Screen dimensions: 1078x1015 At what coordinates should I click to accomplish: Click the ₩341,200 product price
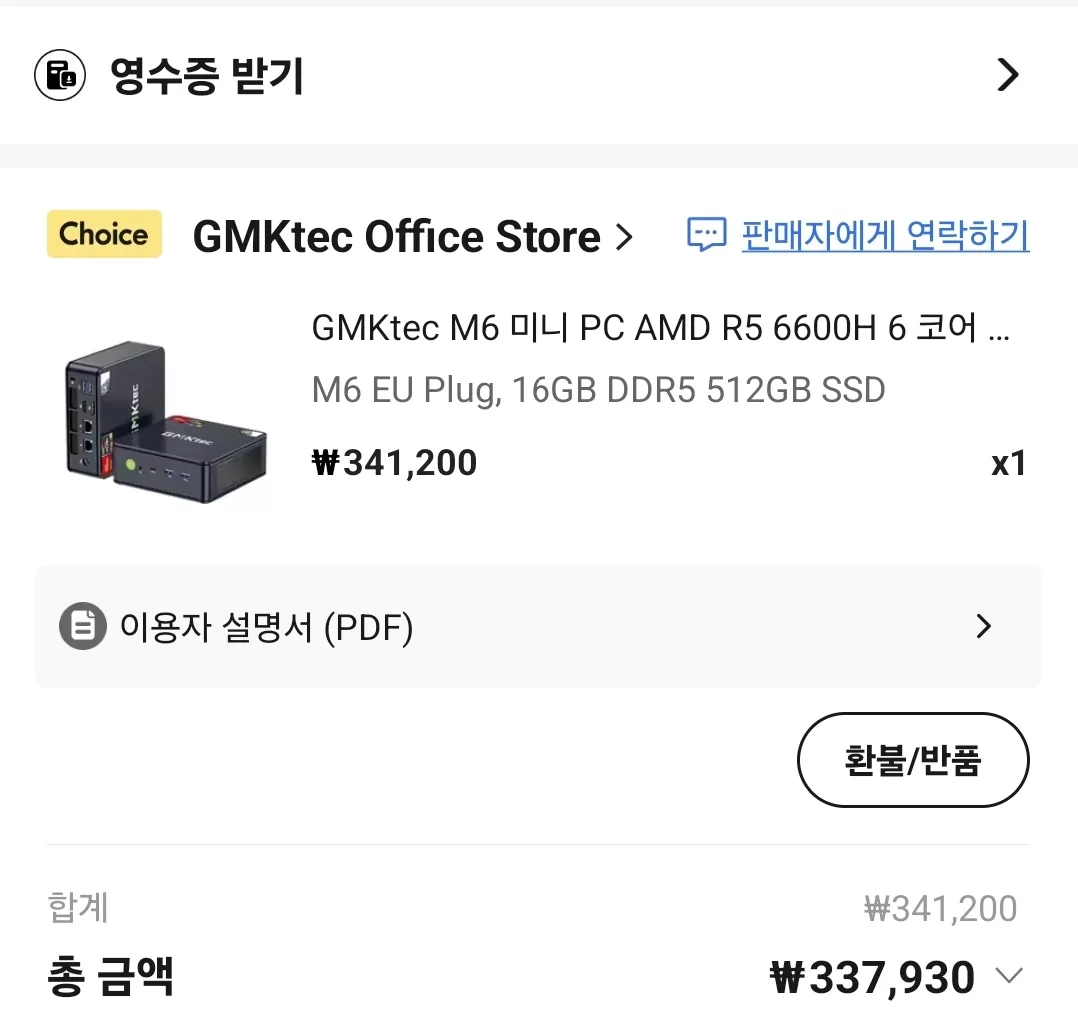click(x=395, y=463)
